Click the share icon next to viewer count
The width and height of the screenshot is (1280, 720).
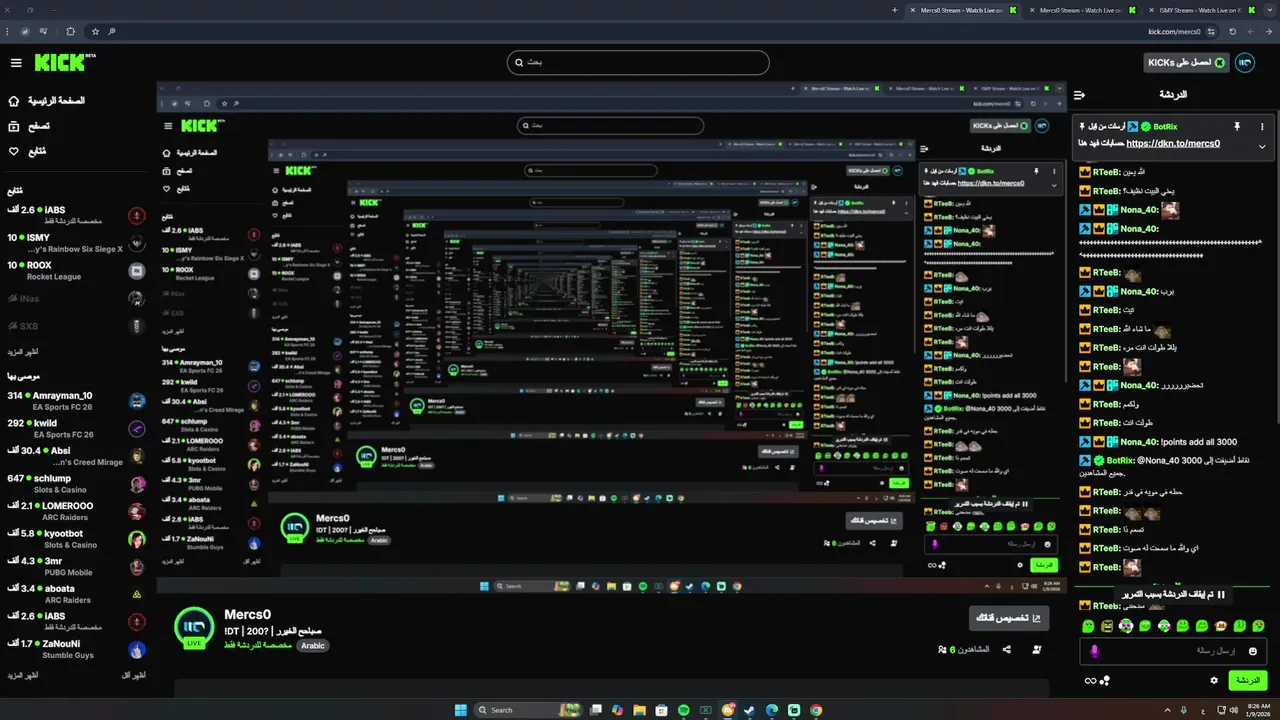1006,649
